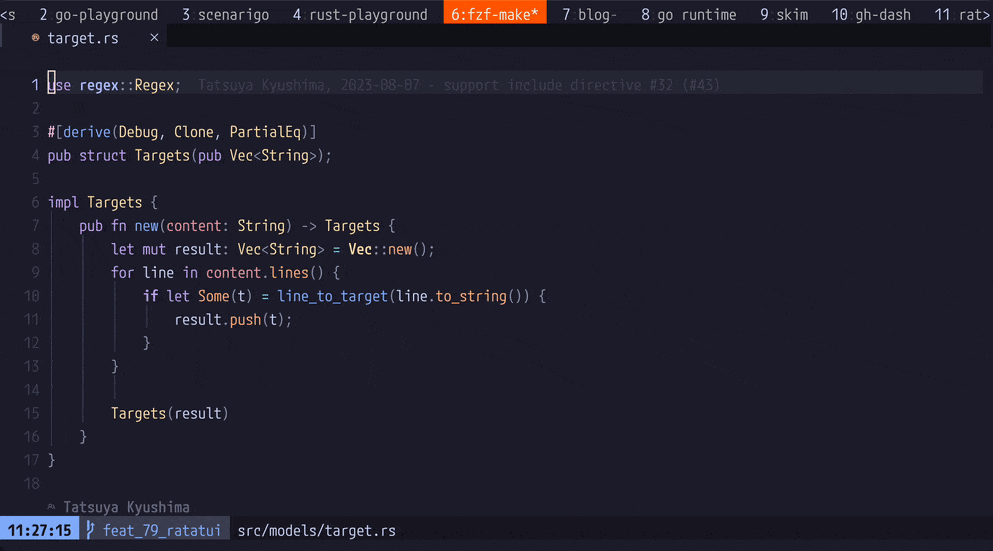Place cursor on line number 7
993x551 pixels.
(x=35, y=226)
